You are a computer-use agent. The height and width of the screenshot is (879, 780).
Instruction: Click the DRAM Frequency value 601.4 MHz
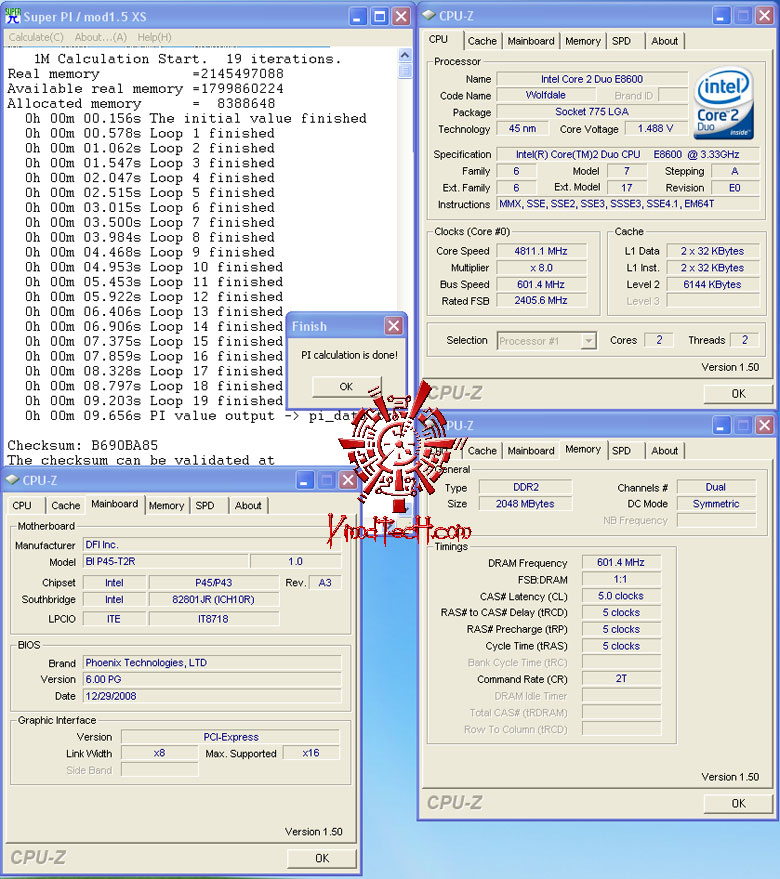point(621,562)
